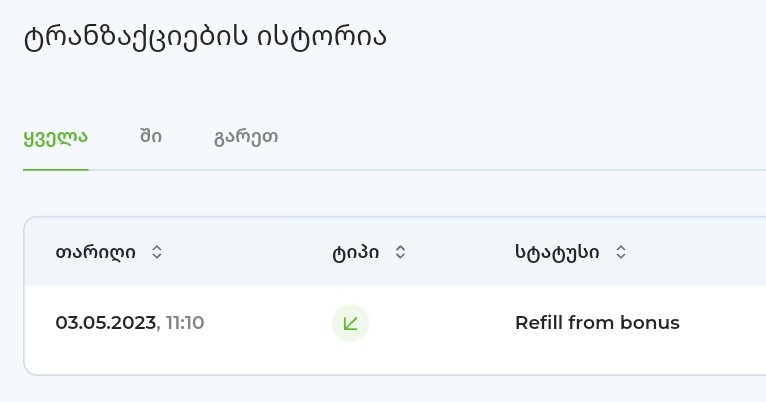Screen dimensions: 766x402
Task: Click the up arrow beside სტატუსი
Action: 621,247
